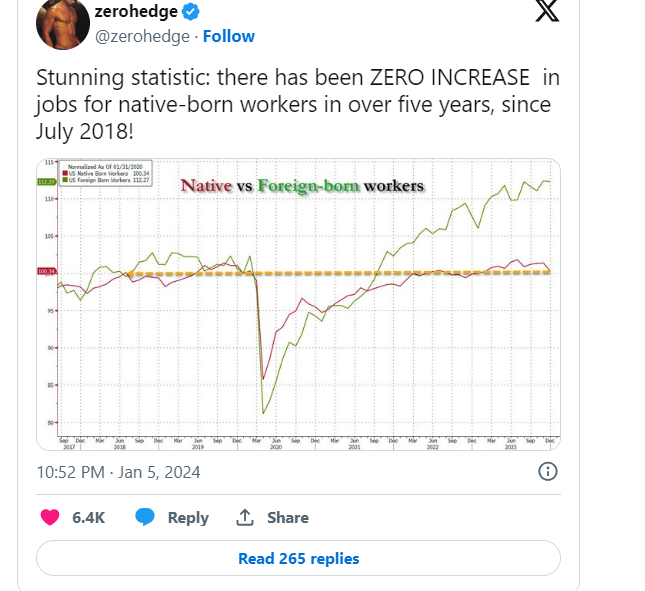Click the tweet text about ZERO INCREASE

tap(298, 104)
